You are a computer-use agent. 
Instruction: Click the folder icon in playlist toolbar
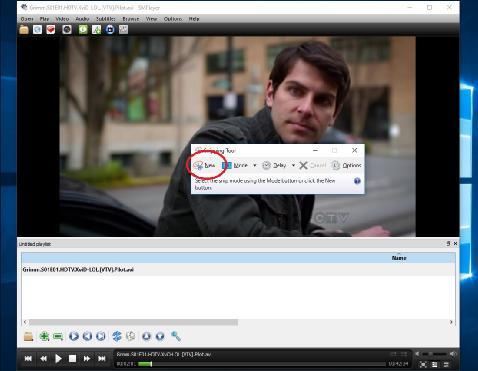pyautogui.click(x=29, y=336)
